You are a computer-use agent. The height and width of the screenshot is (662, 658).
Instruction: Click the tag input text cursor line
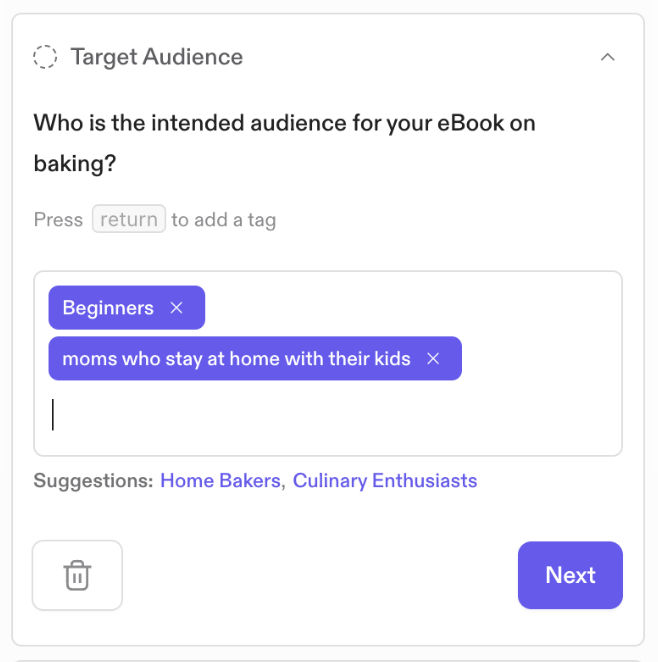coord(54,414)
